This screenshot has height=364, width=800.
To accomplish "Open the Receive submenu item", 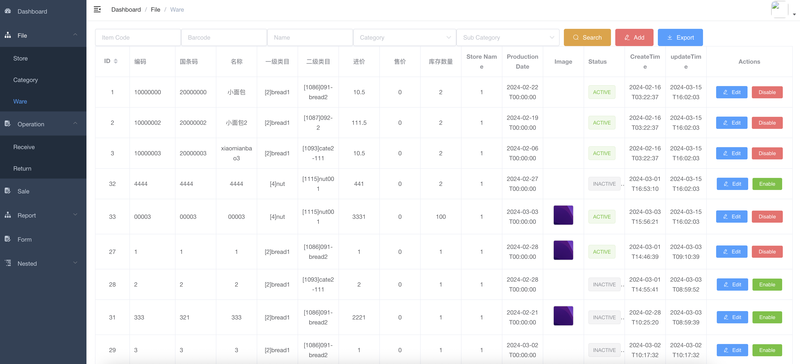I will tap(43, 147).
